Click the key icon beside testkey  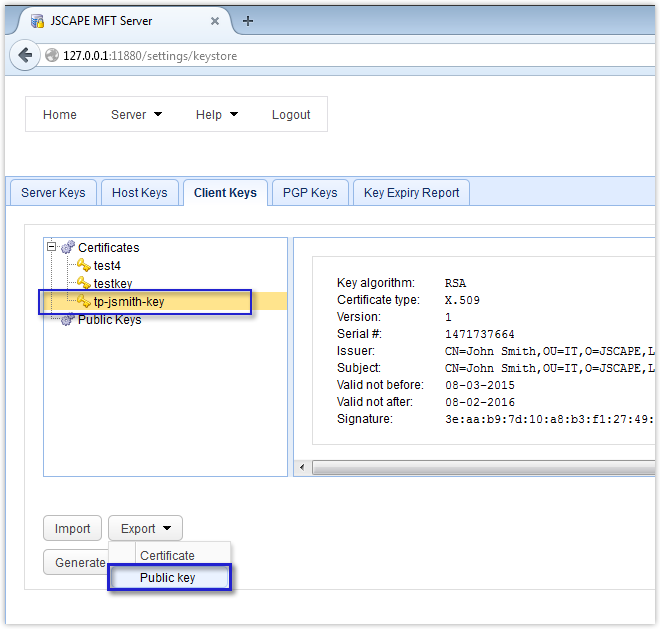coord(84,284)
